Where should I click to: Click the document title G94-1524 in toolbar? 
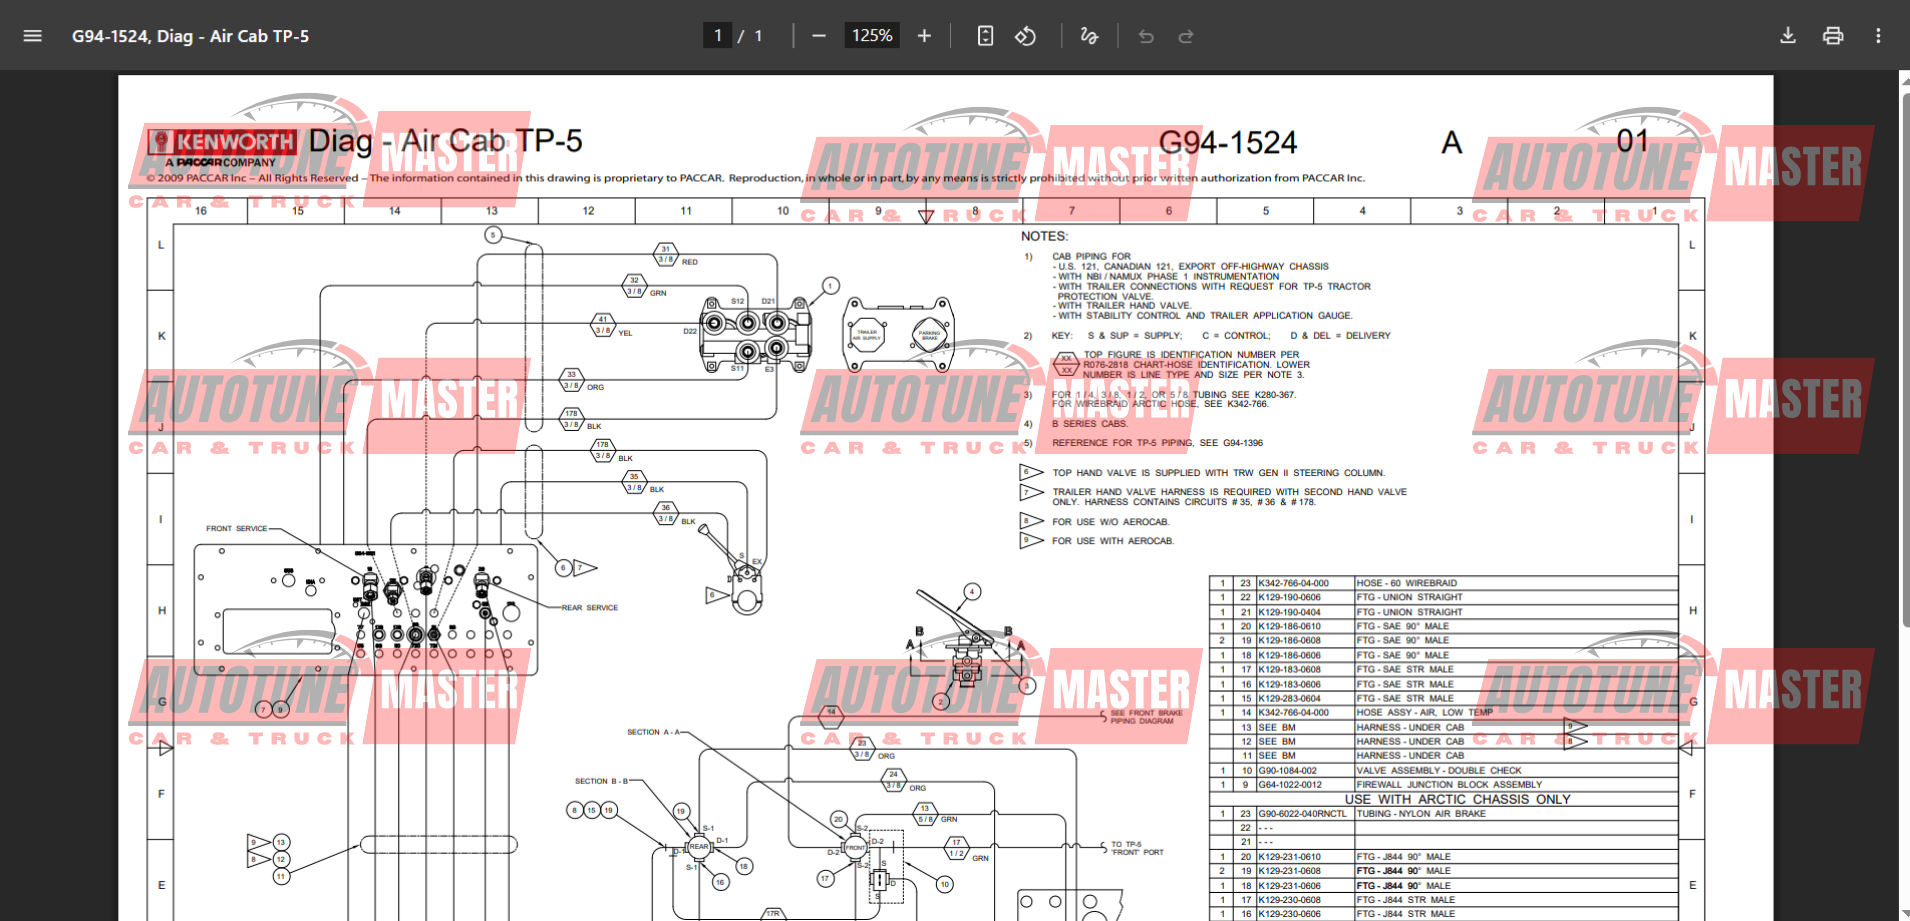click(190, 36)
